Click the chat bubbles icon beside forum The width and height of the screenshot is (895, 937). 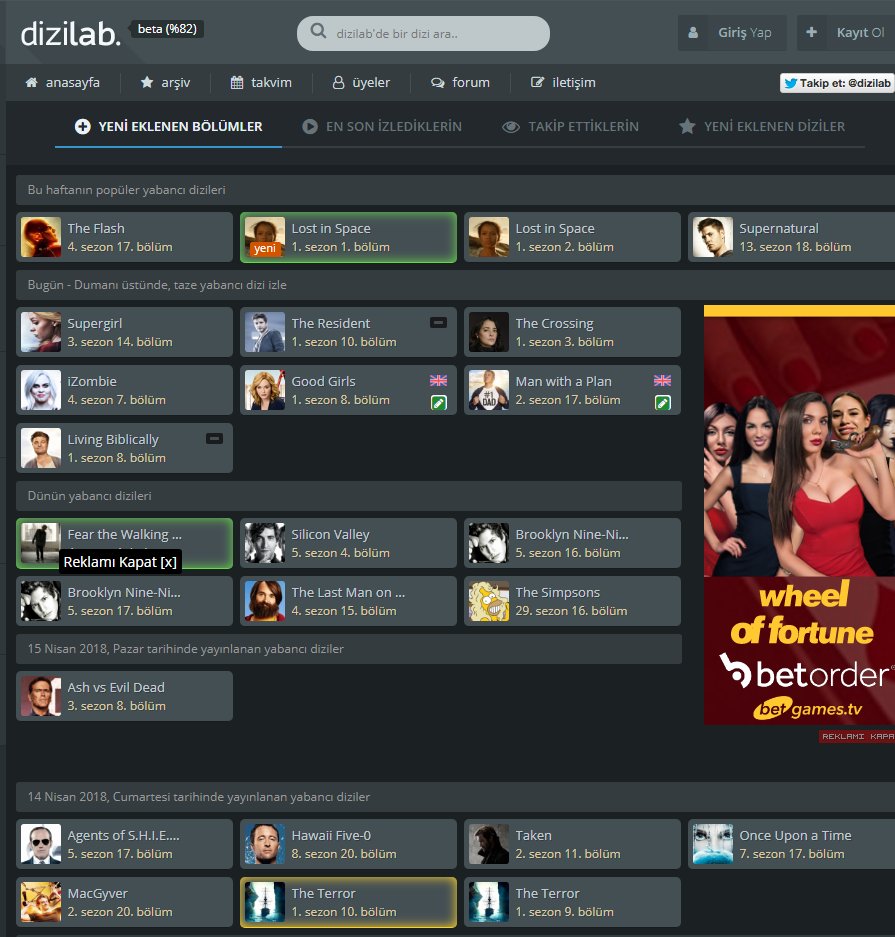(x=438, y=82)
